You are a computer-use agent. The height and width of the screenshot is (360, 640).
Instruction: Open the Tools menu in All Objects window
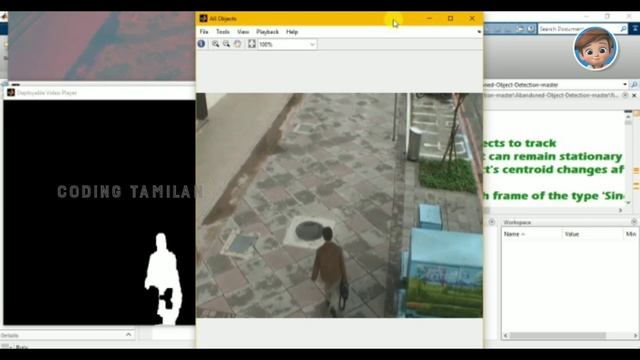pos(222,32)
